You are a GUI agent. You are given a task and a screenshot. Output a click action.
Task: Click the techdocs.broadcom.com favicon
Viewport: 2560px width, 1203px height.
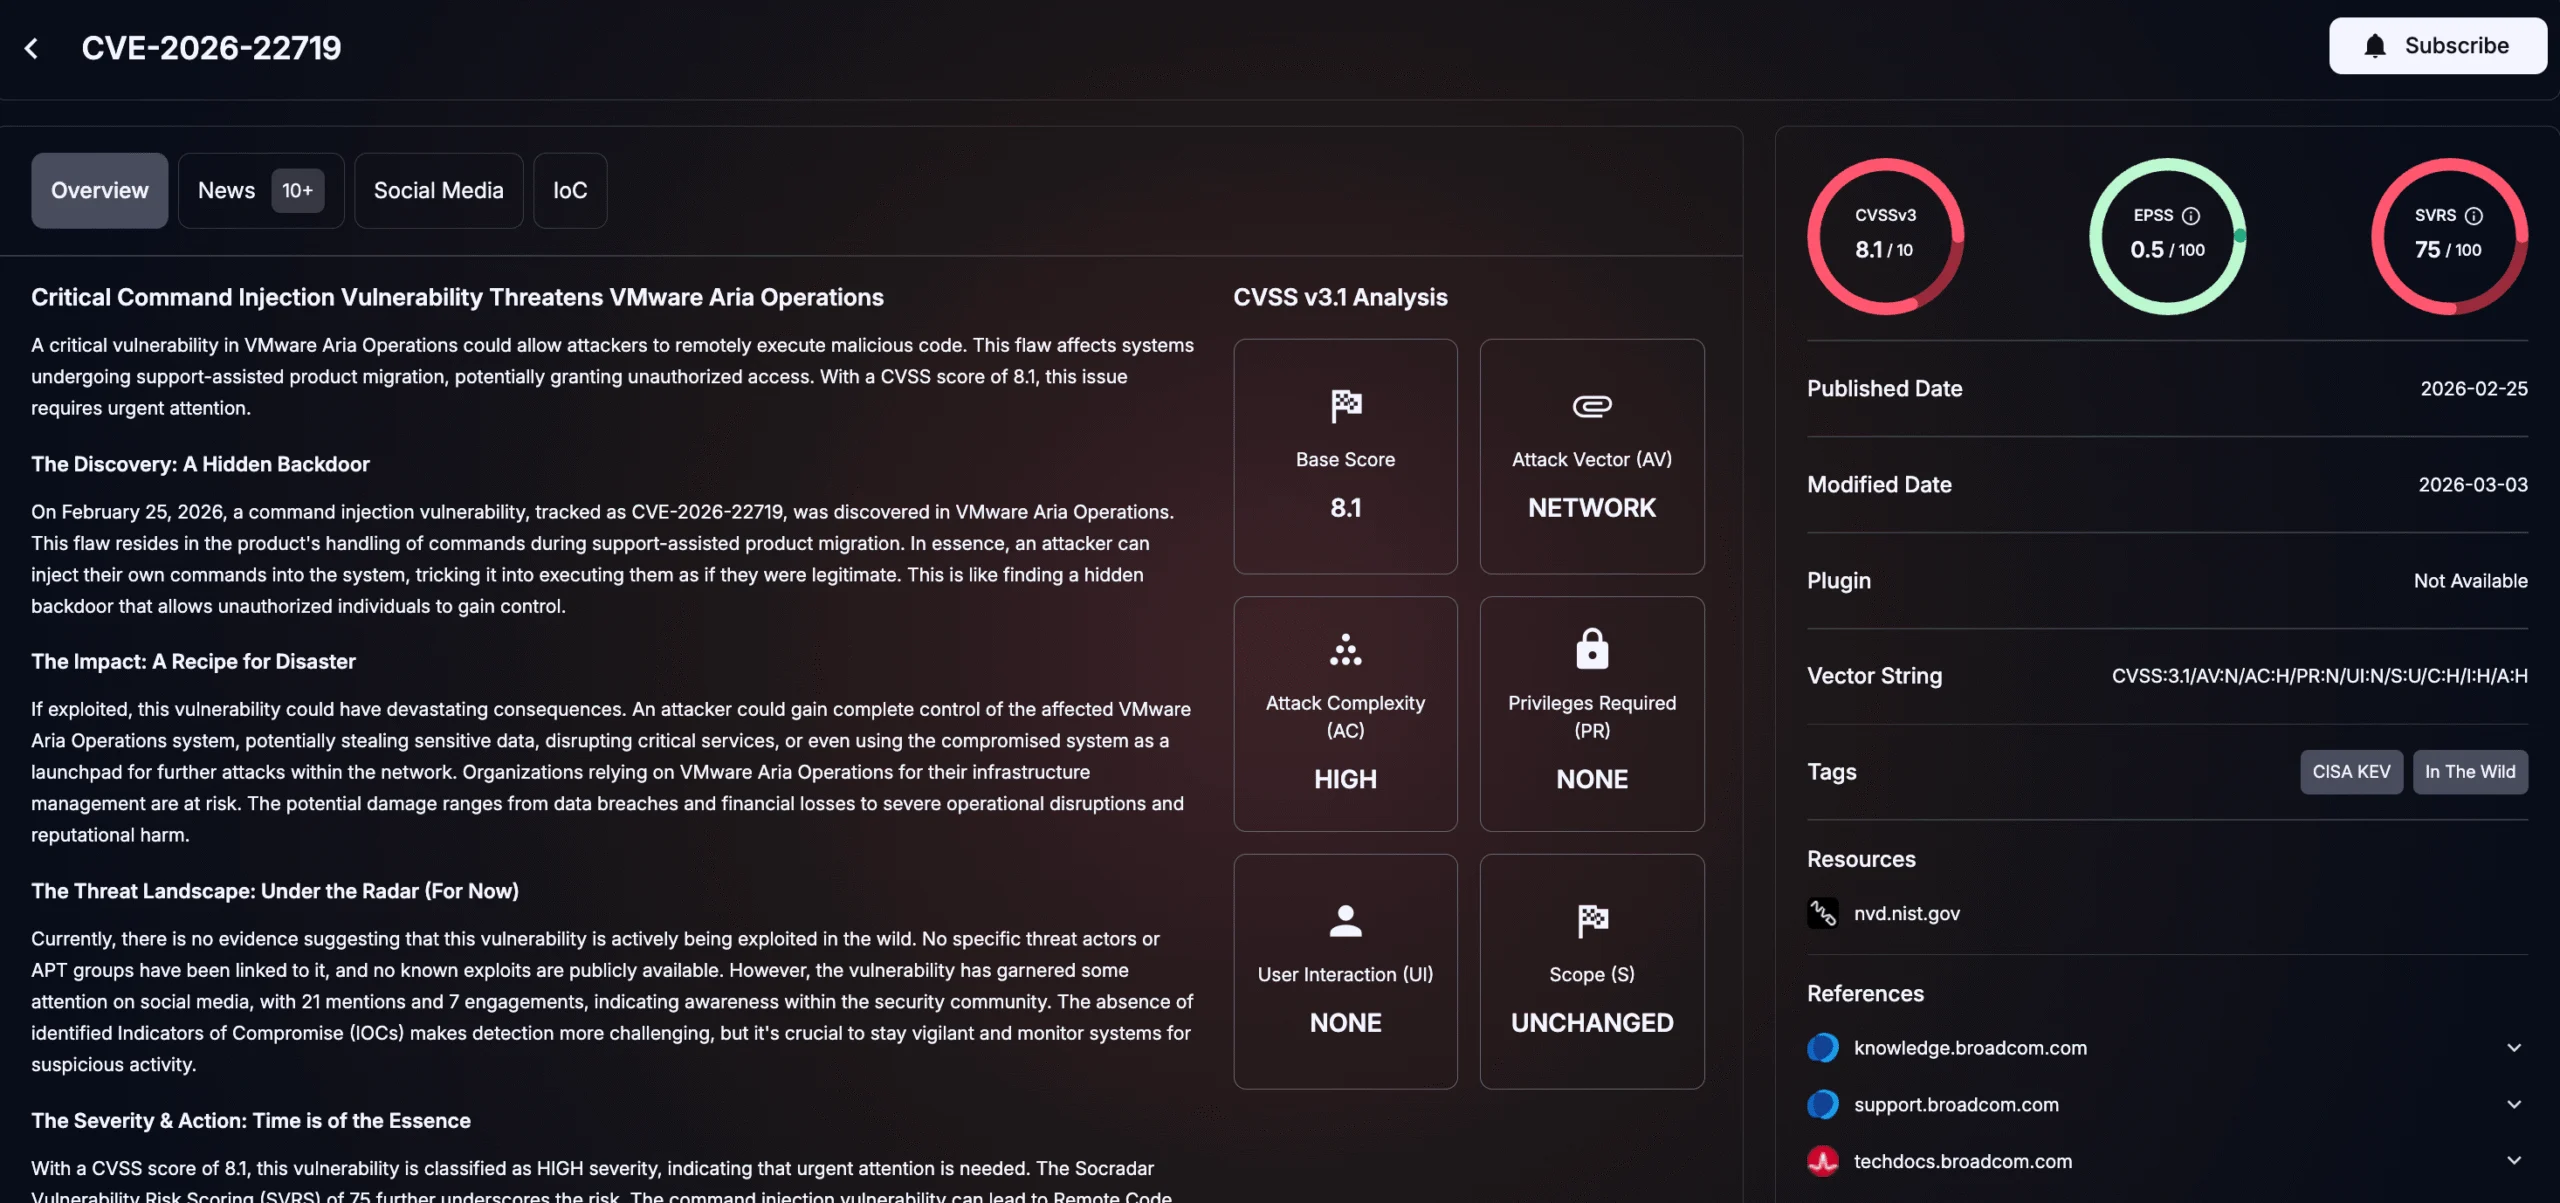pyautogui.click(x=1822, y=1161)
